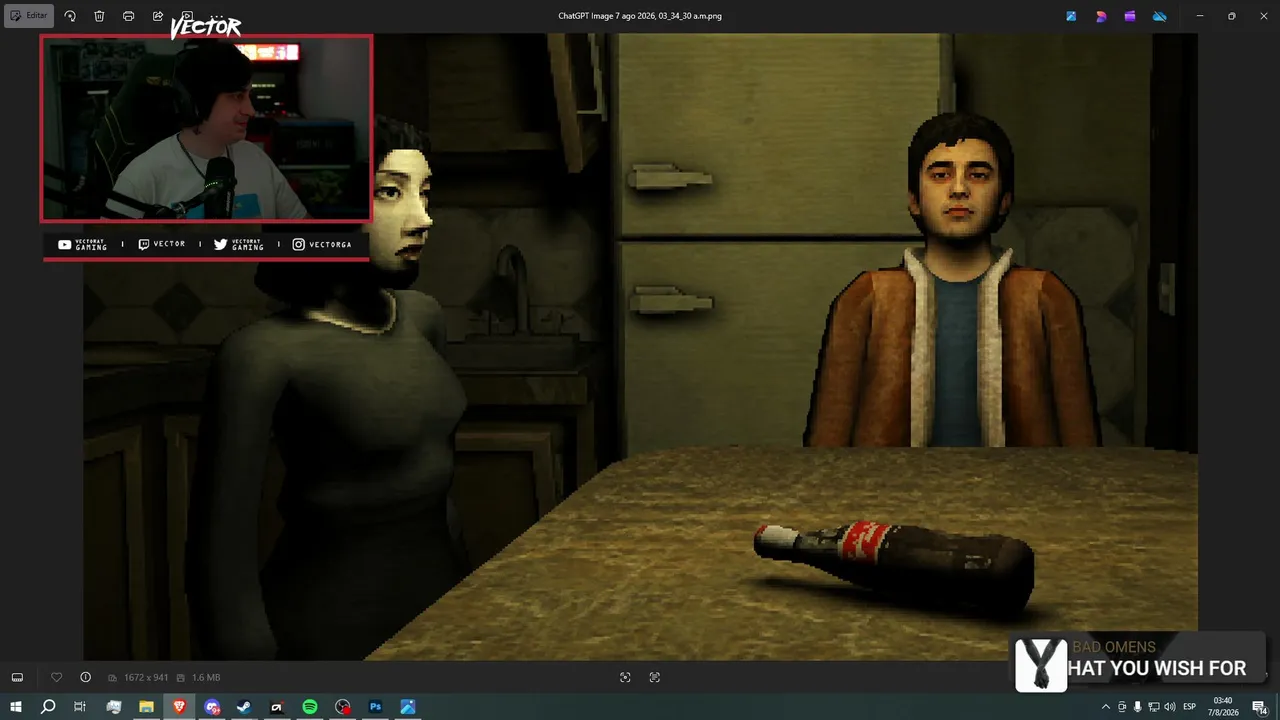Click the displayed image of the kitchen scene
Screen dimensions: 1280x720
[640, 347]
